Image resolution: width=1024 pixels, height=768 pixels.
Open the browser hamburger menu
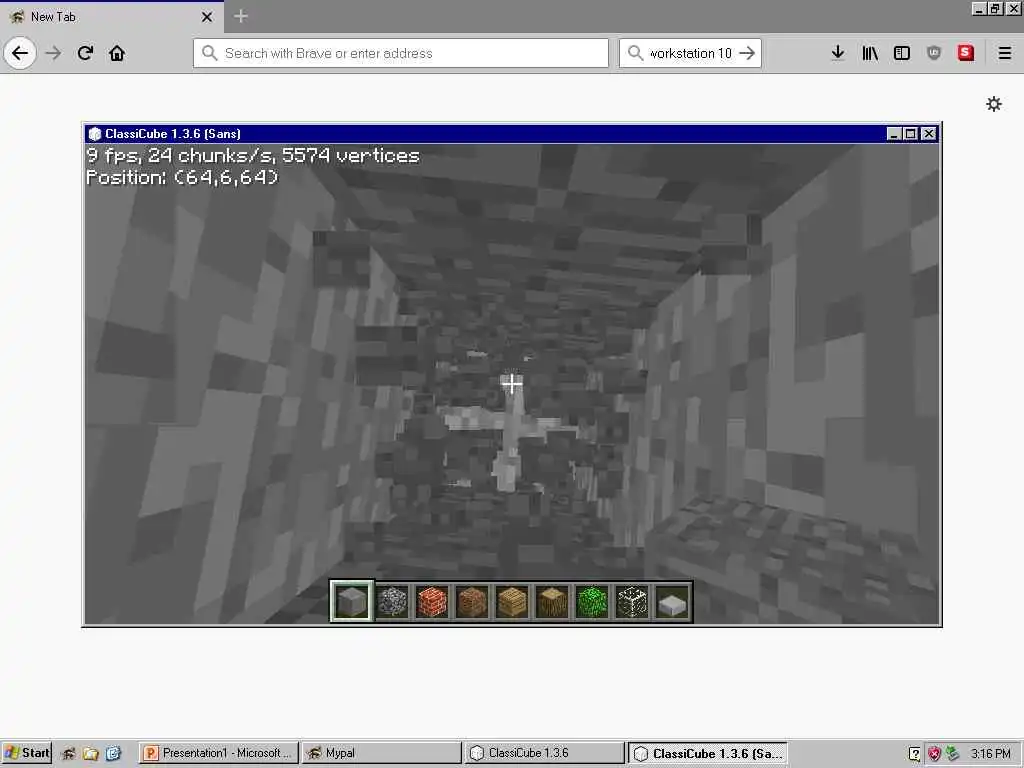tap(1004, 53)
